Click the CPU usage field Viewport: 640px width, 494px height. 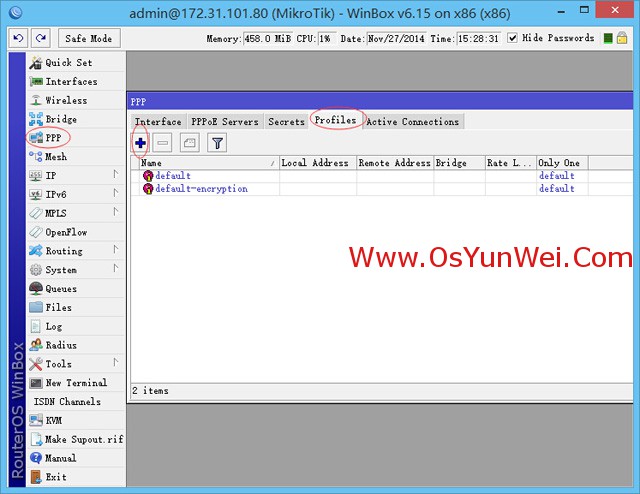(x=327, y=39)
